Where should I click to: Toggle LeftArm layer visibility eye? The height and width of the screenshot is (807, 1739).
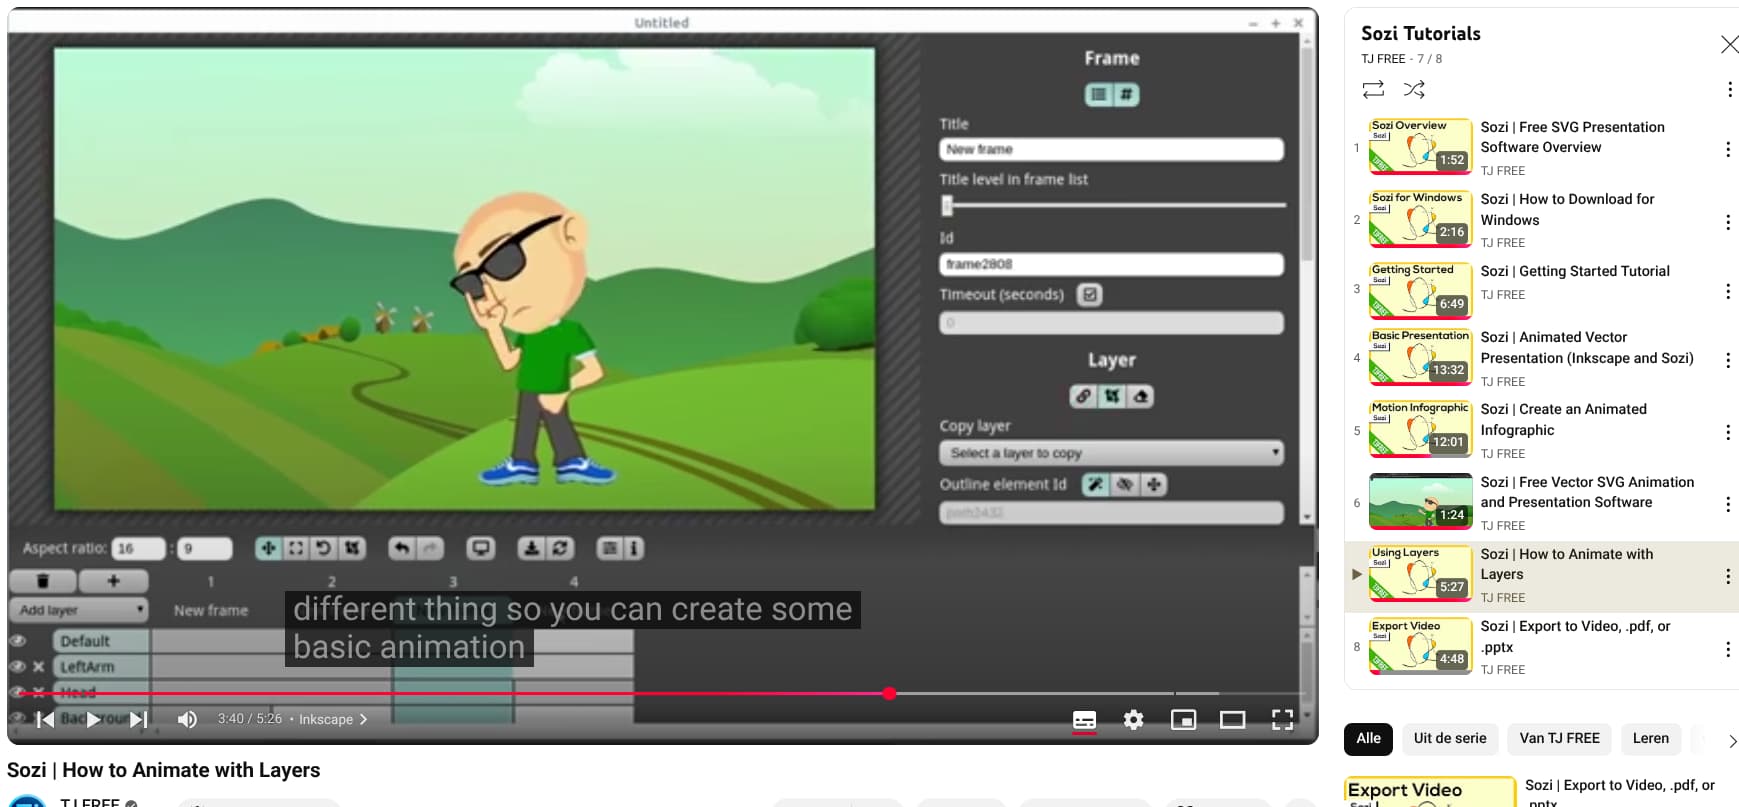click(17, 667)
